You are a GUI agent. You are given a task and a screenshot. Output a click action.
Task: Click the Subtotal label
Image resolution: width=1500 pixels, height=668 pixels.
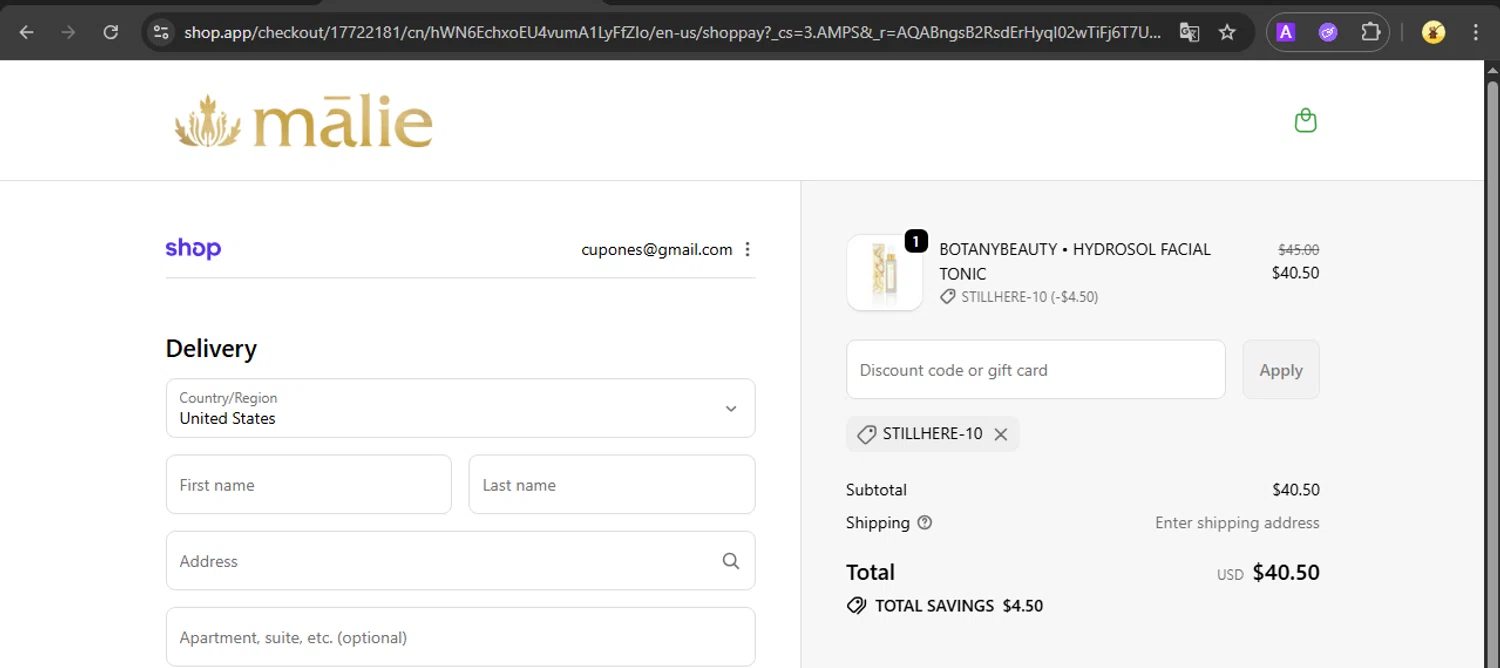tap(876, 490)
